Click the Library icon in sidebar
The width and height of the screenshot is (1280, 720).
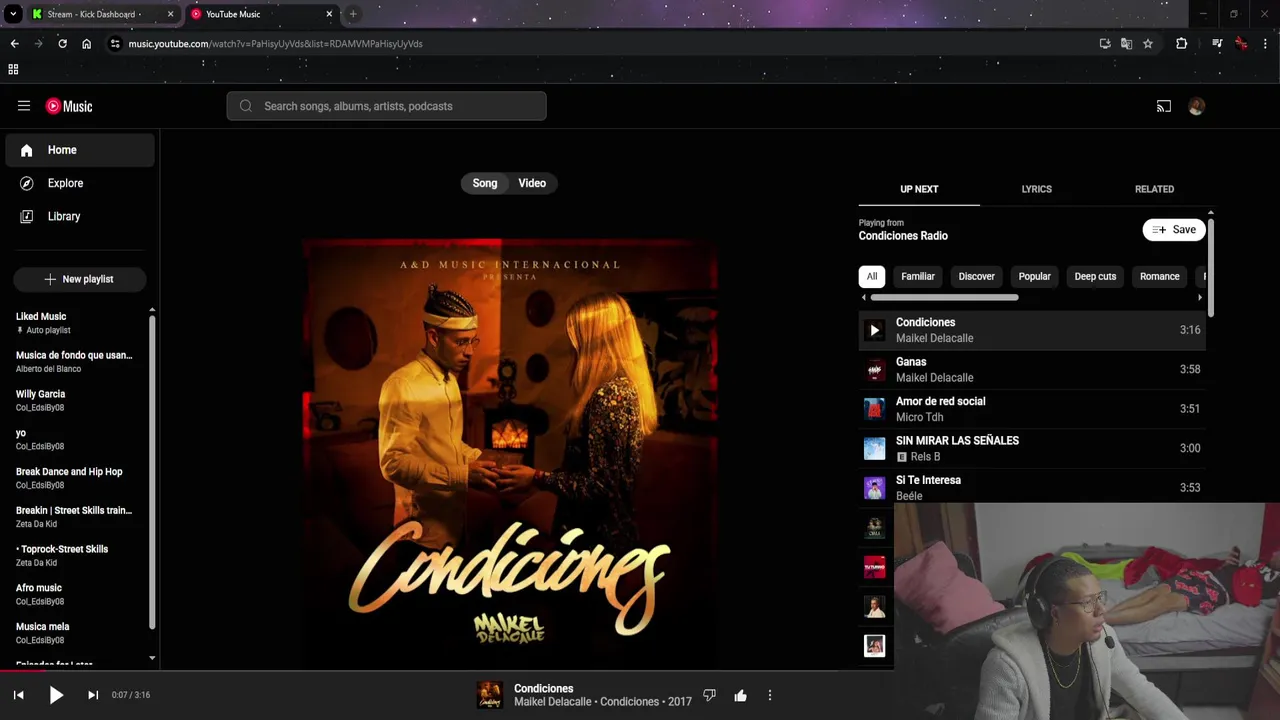coord(27,216)
